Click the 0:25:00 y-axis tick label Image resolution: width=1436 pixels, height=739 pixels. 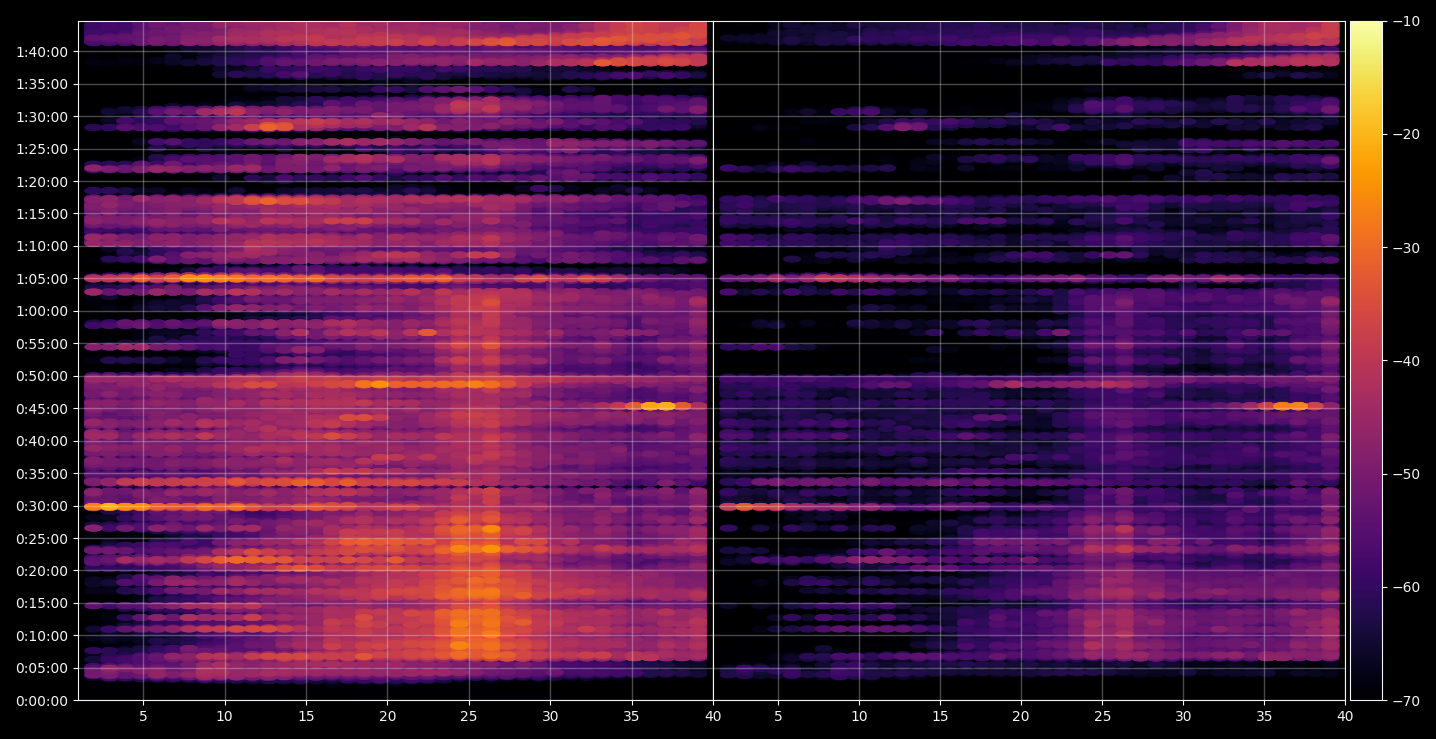tap(42, 539)
